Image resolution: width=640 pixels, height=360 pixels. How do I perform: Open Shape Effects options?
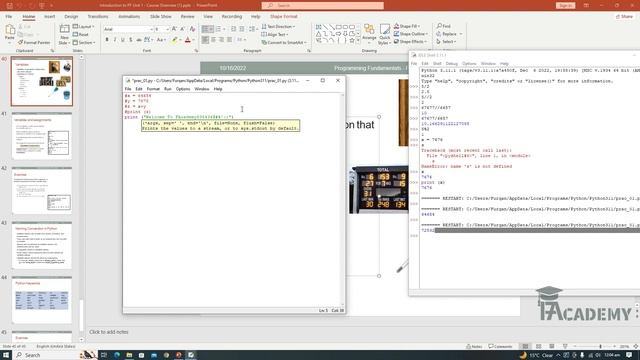[x=410, y=42]
